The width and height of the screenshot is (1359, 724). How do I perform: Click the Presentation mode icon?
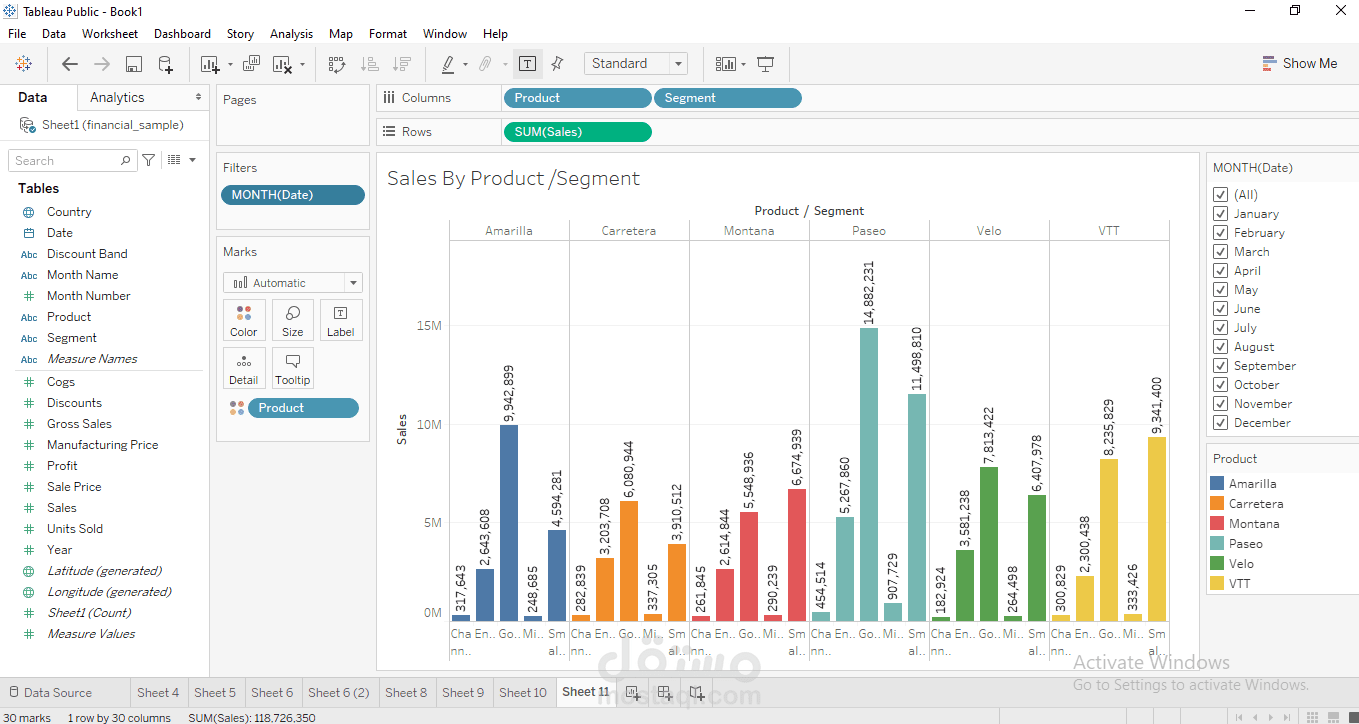(x=766, y=64)
